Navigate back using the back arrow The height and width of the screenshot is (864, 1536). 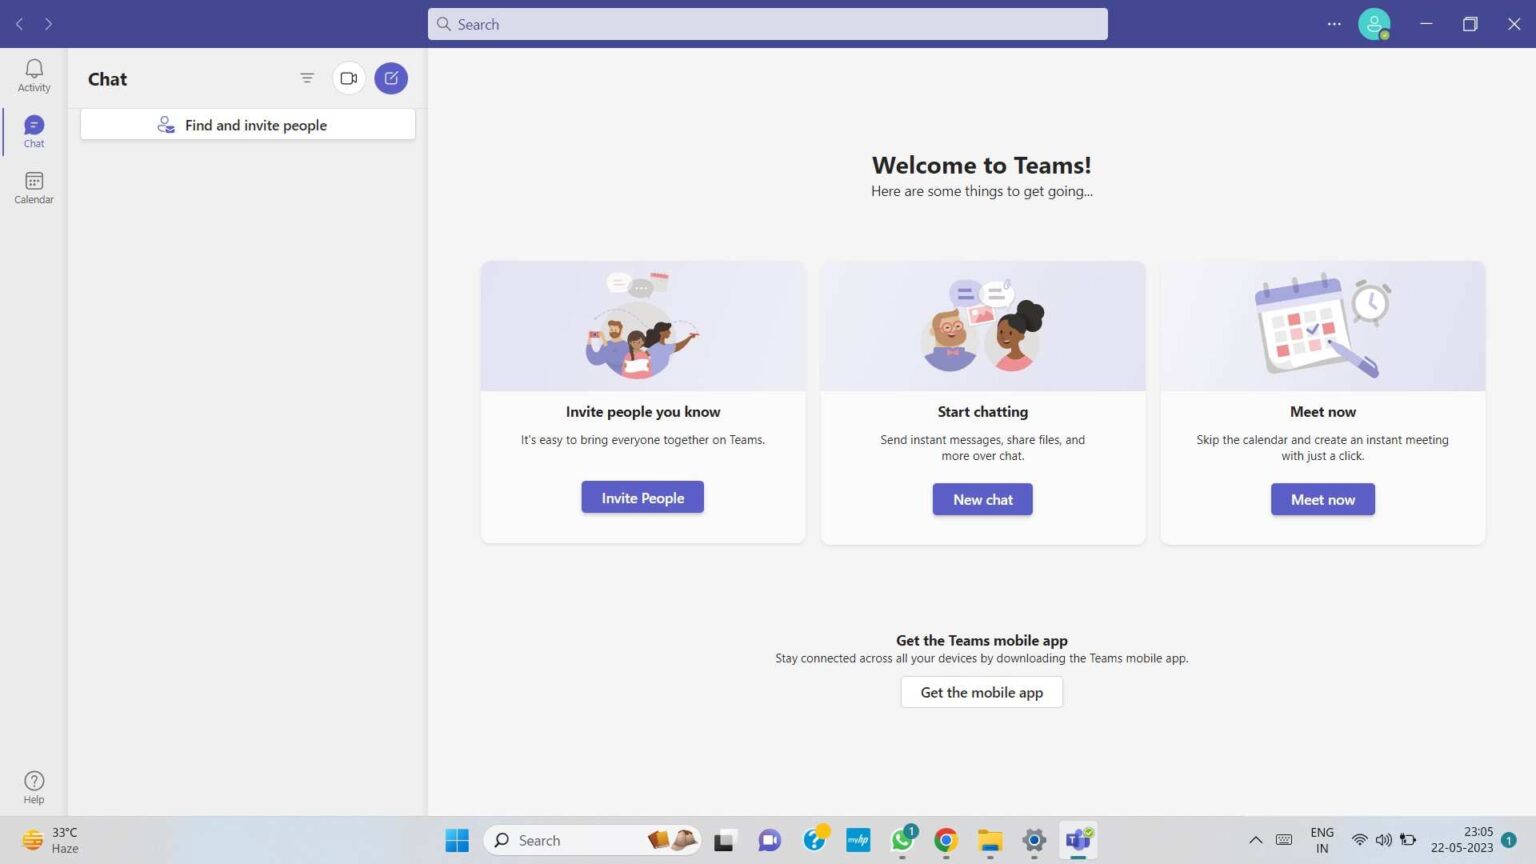[19, 23]
